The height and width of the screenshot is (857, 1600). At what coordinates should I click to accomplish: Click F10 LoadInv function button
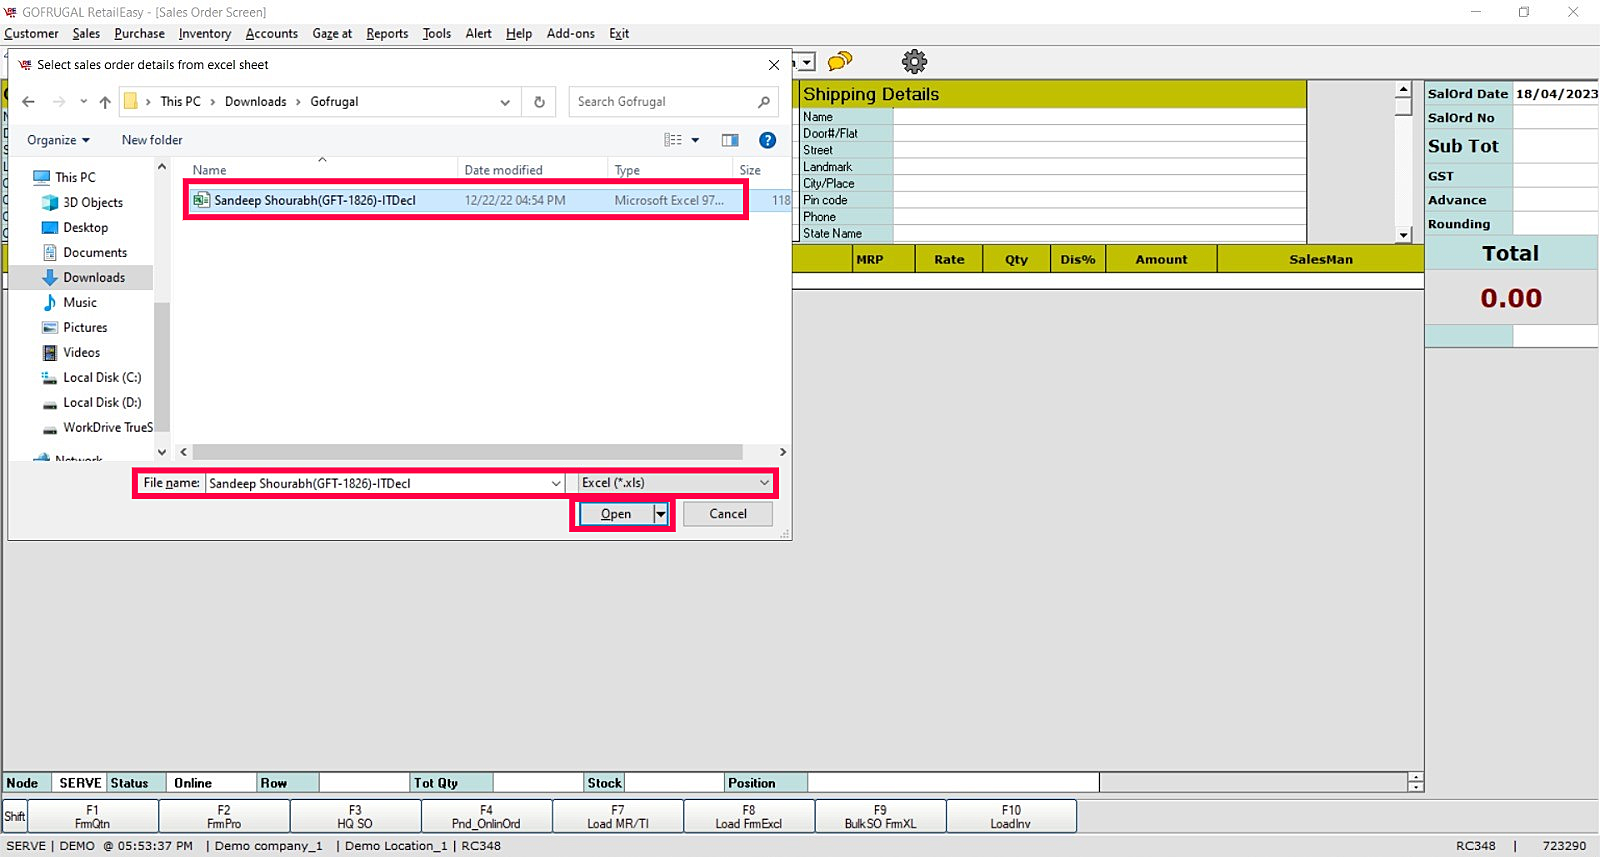pyautogui.click(x=1011, y=816)
